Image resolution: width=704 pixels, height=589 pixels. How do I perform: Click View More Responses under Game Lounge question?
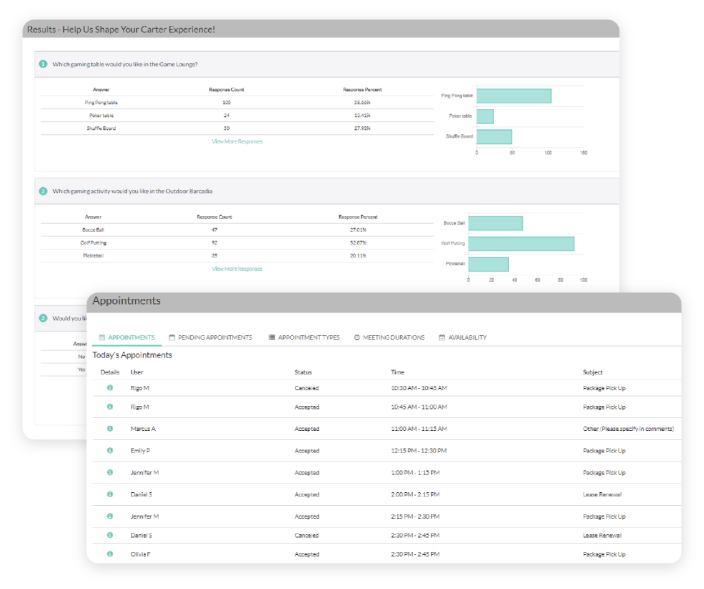(x=237, y=141)
